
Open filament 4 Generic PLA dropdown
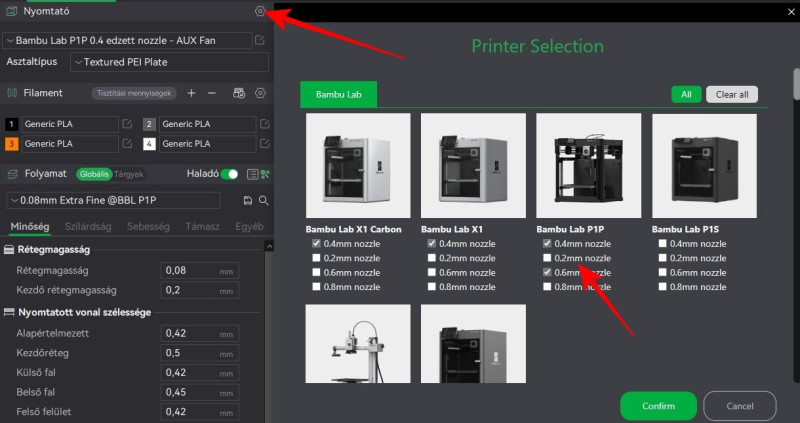(x=208, y=144)
